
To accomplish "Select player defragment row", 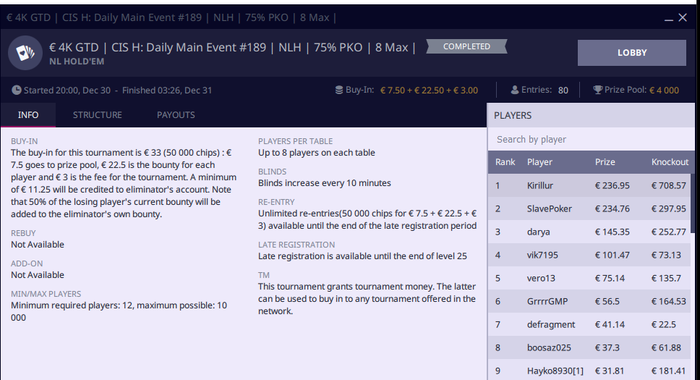I will [589, 325].
